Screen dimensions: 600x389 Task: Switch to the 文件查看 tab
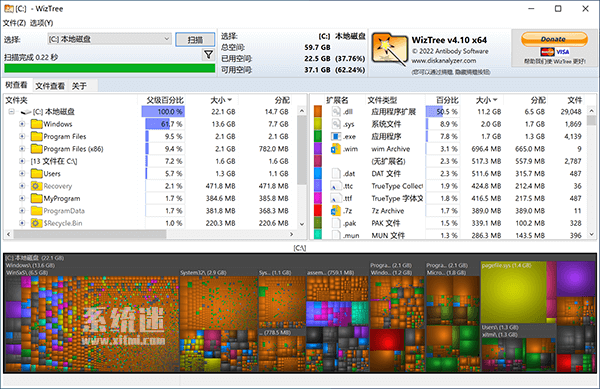pyautogui.click(x=50, y=86)
